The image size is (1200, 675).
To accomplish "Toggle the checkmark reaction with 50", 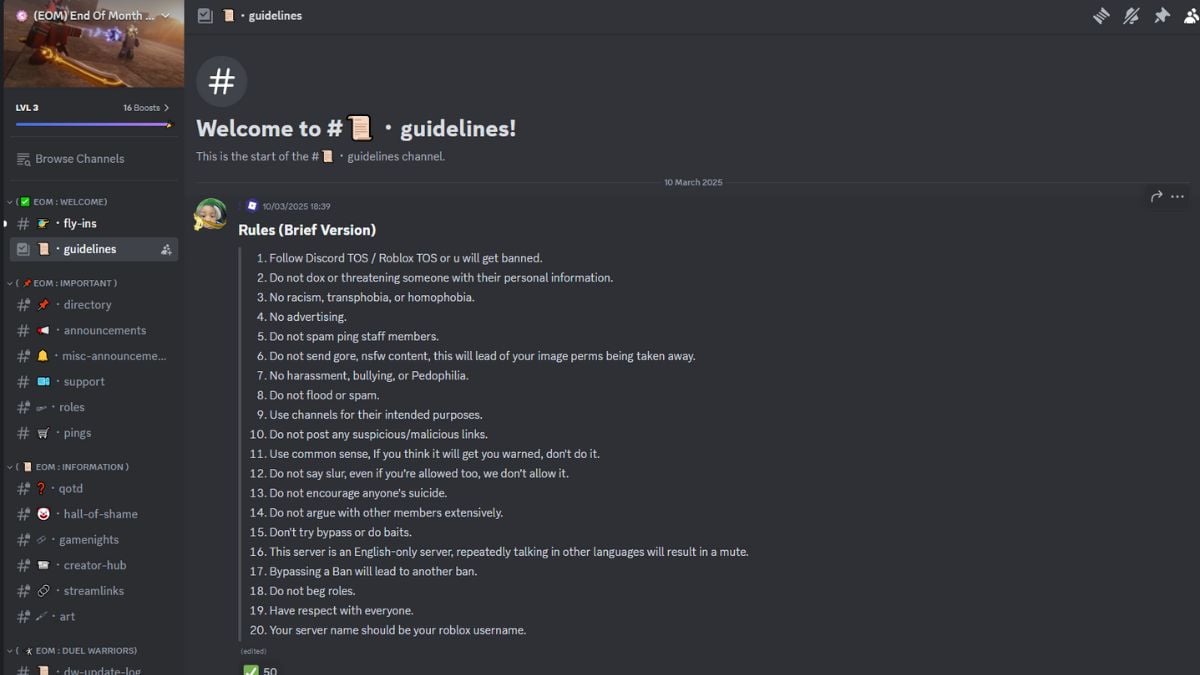I will tap(260, 670).
